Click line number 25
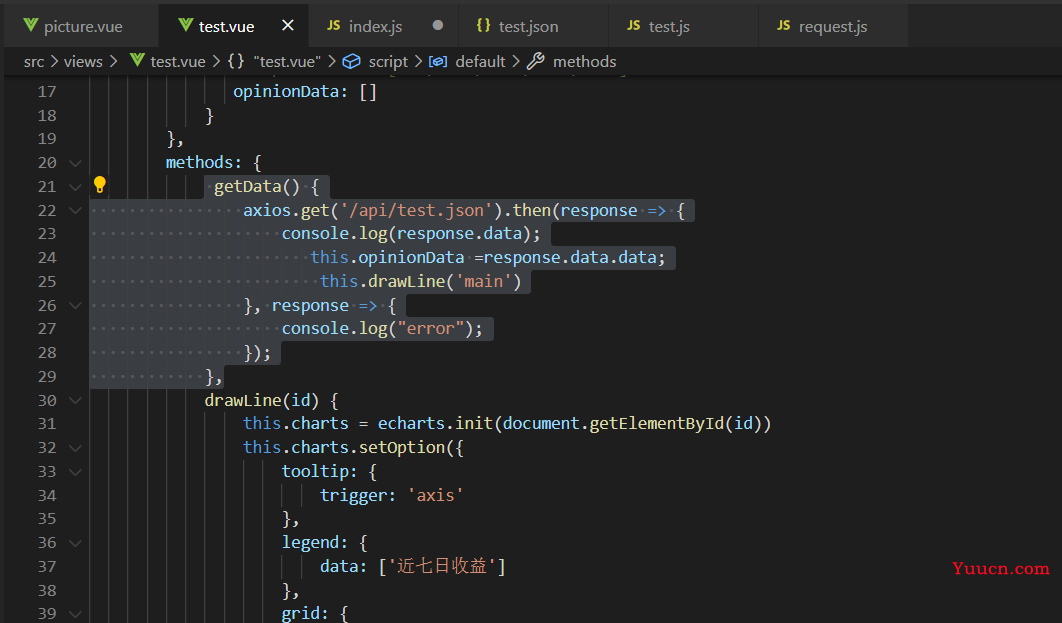This screenshot has width=1062, height=623. [x=47, y=281]
